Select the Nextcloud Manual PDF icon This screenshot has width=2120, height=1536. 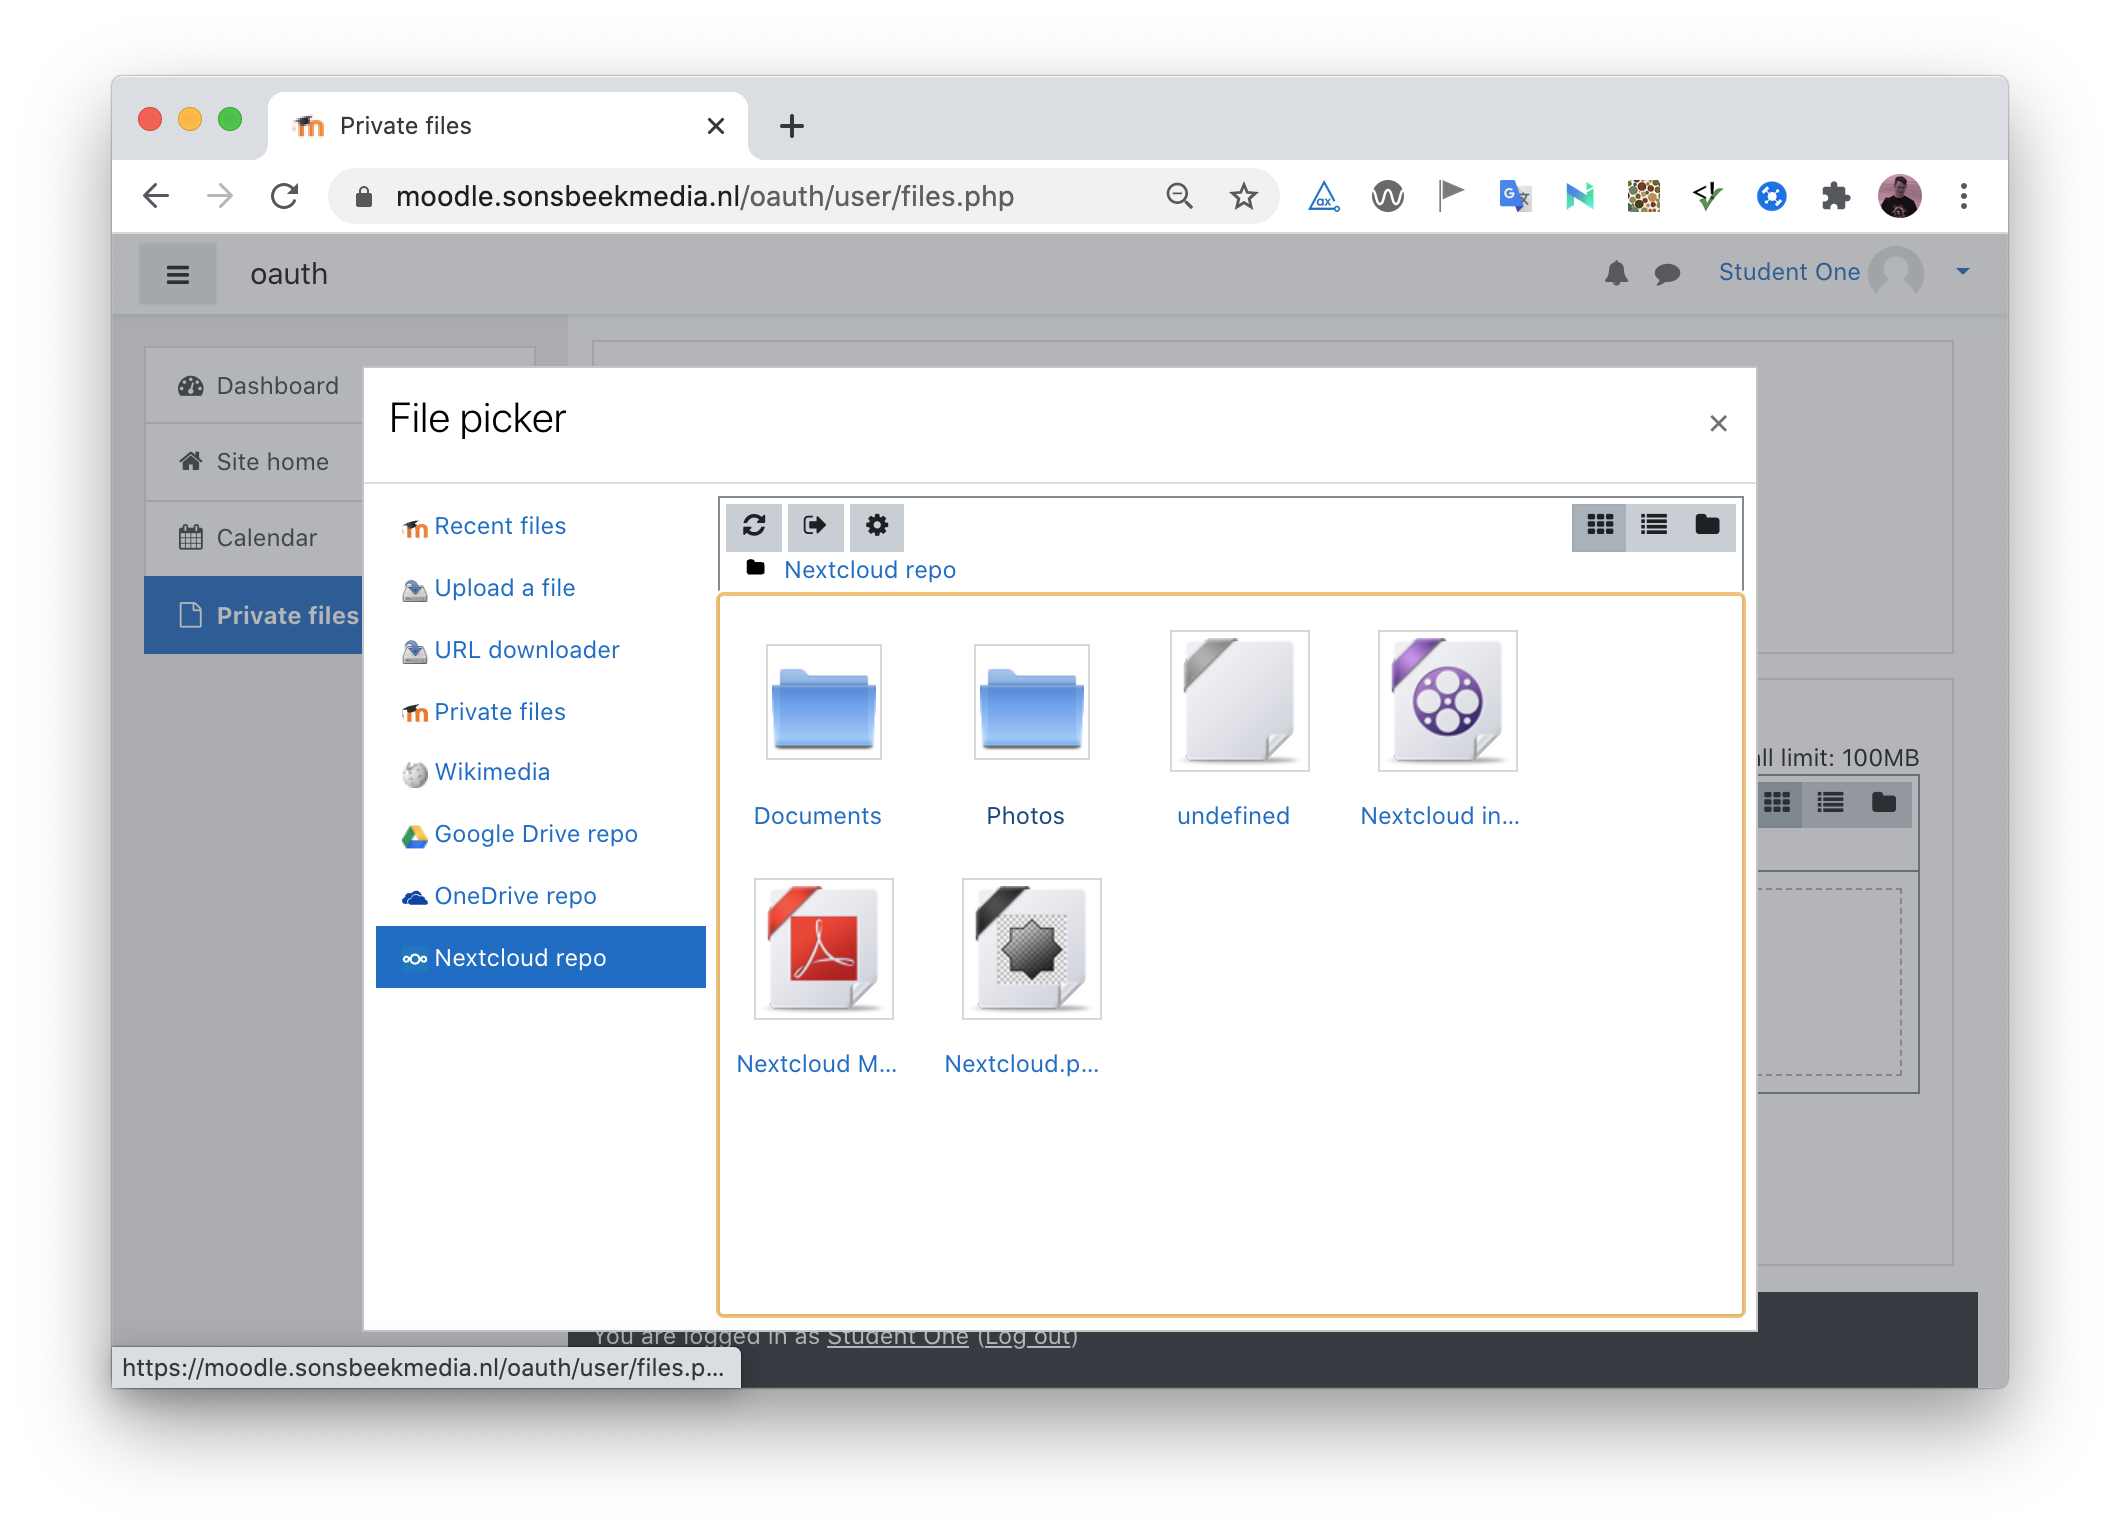click(824, 949)
